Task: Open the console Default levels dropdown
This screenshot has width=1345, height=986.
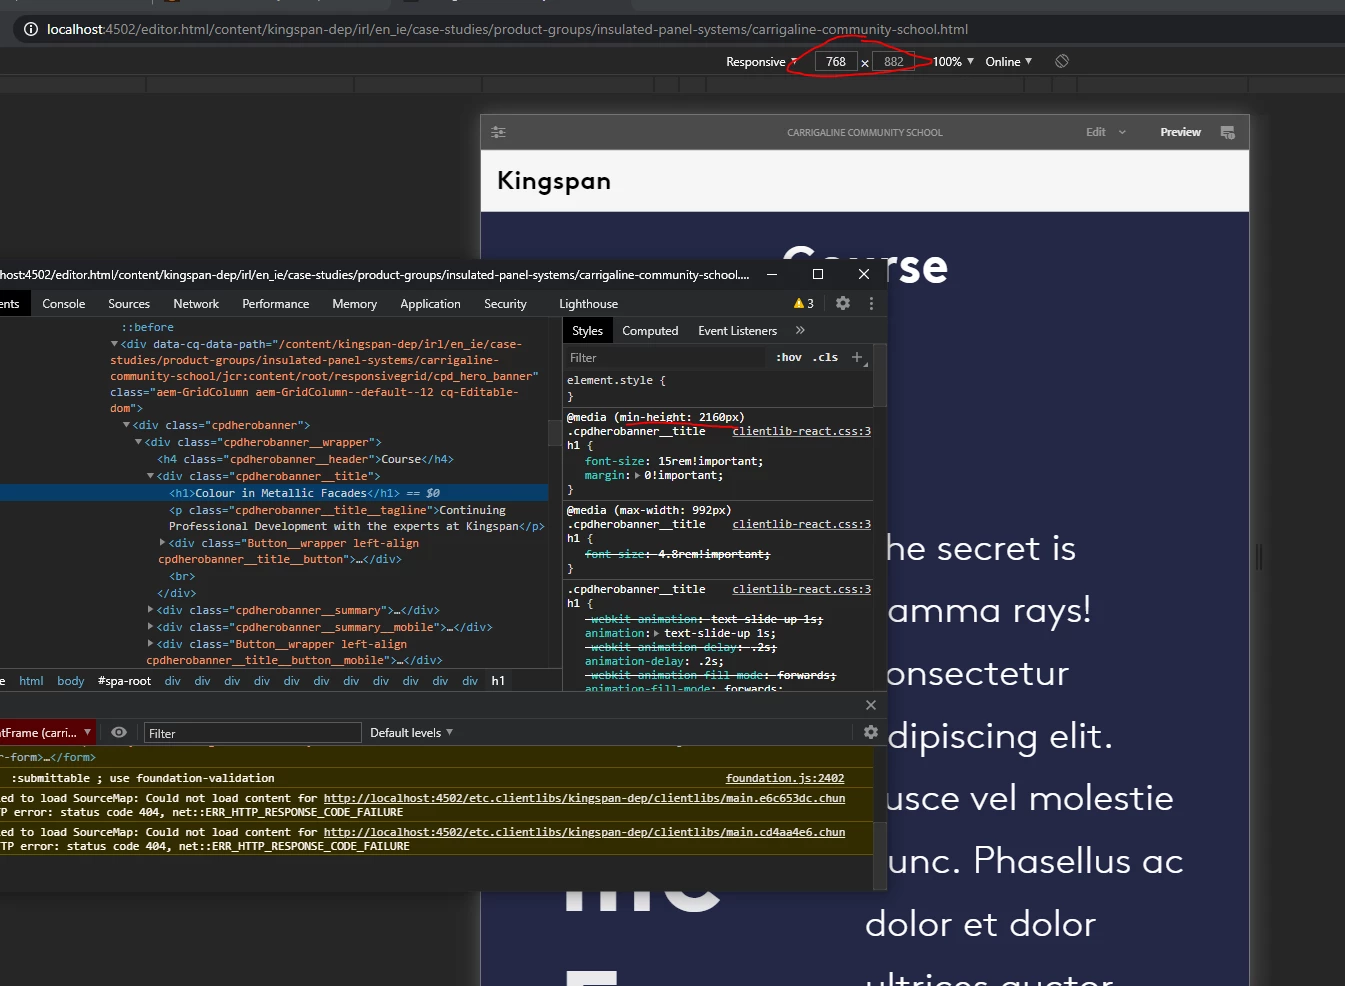Action: 411,732
